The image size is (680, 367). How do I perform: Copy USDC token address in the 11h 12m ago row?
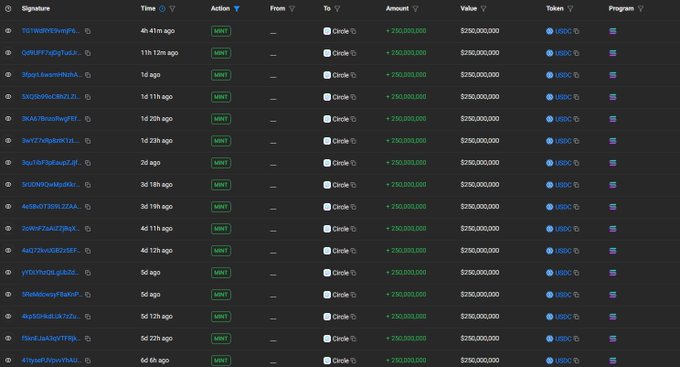[x=576, y=53]
